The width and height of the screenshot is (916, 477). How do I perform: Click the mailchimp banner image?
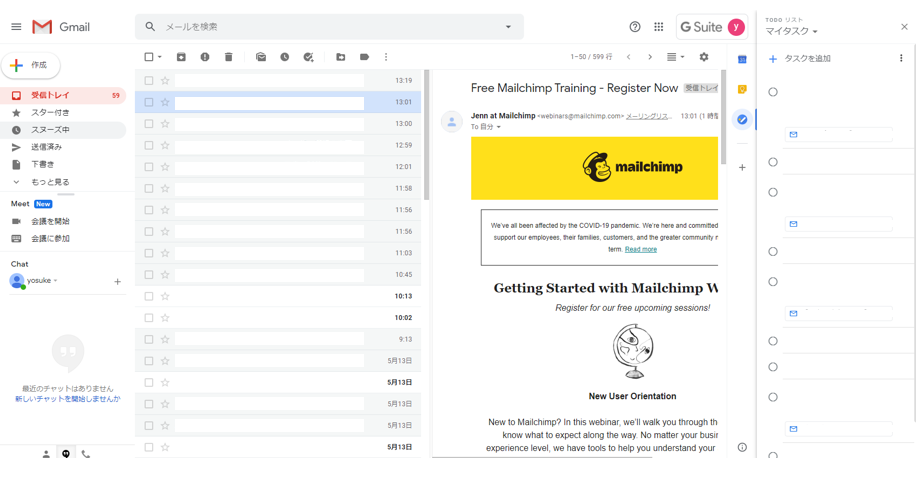[595, 168]
